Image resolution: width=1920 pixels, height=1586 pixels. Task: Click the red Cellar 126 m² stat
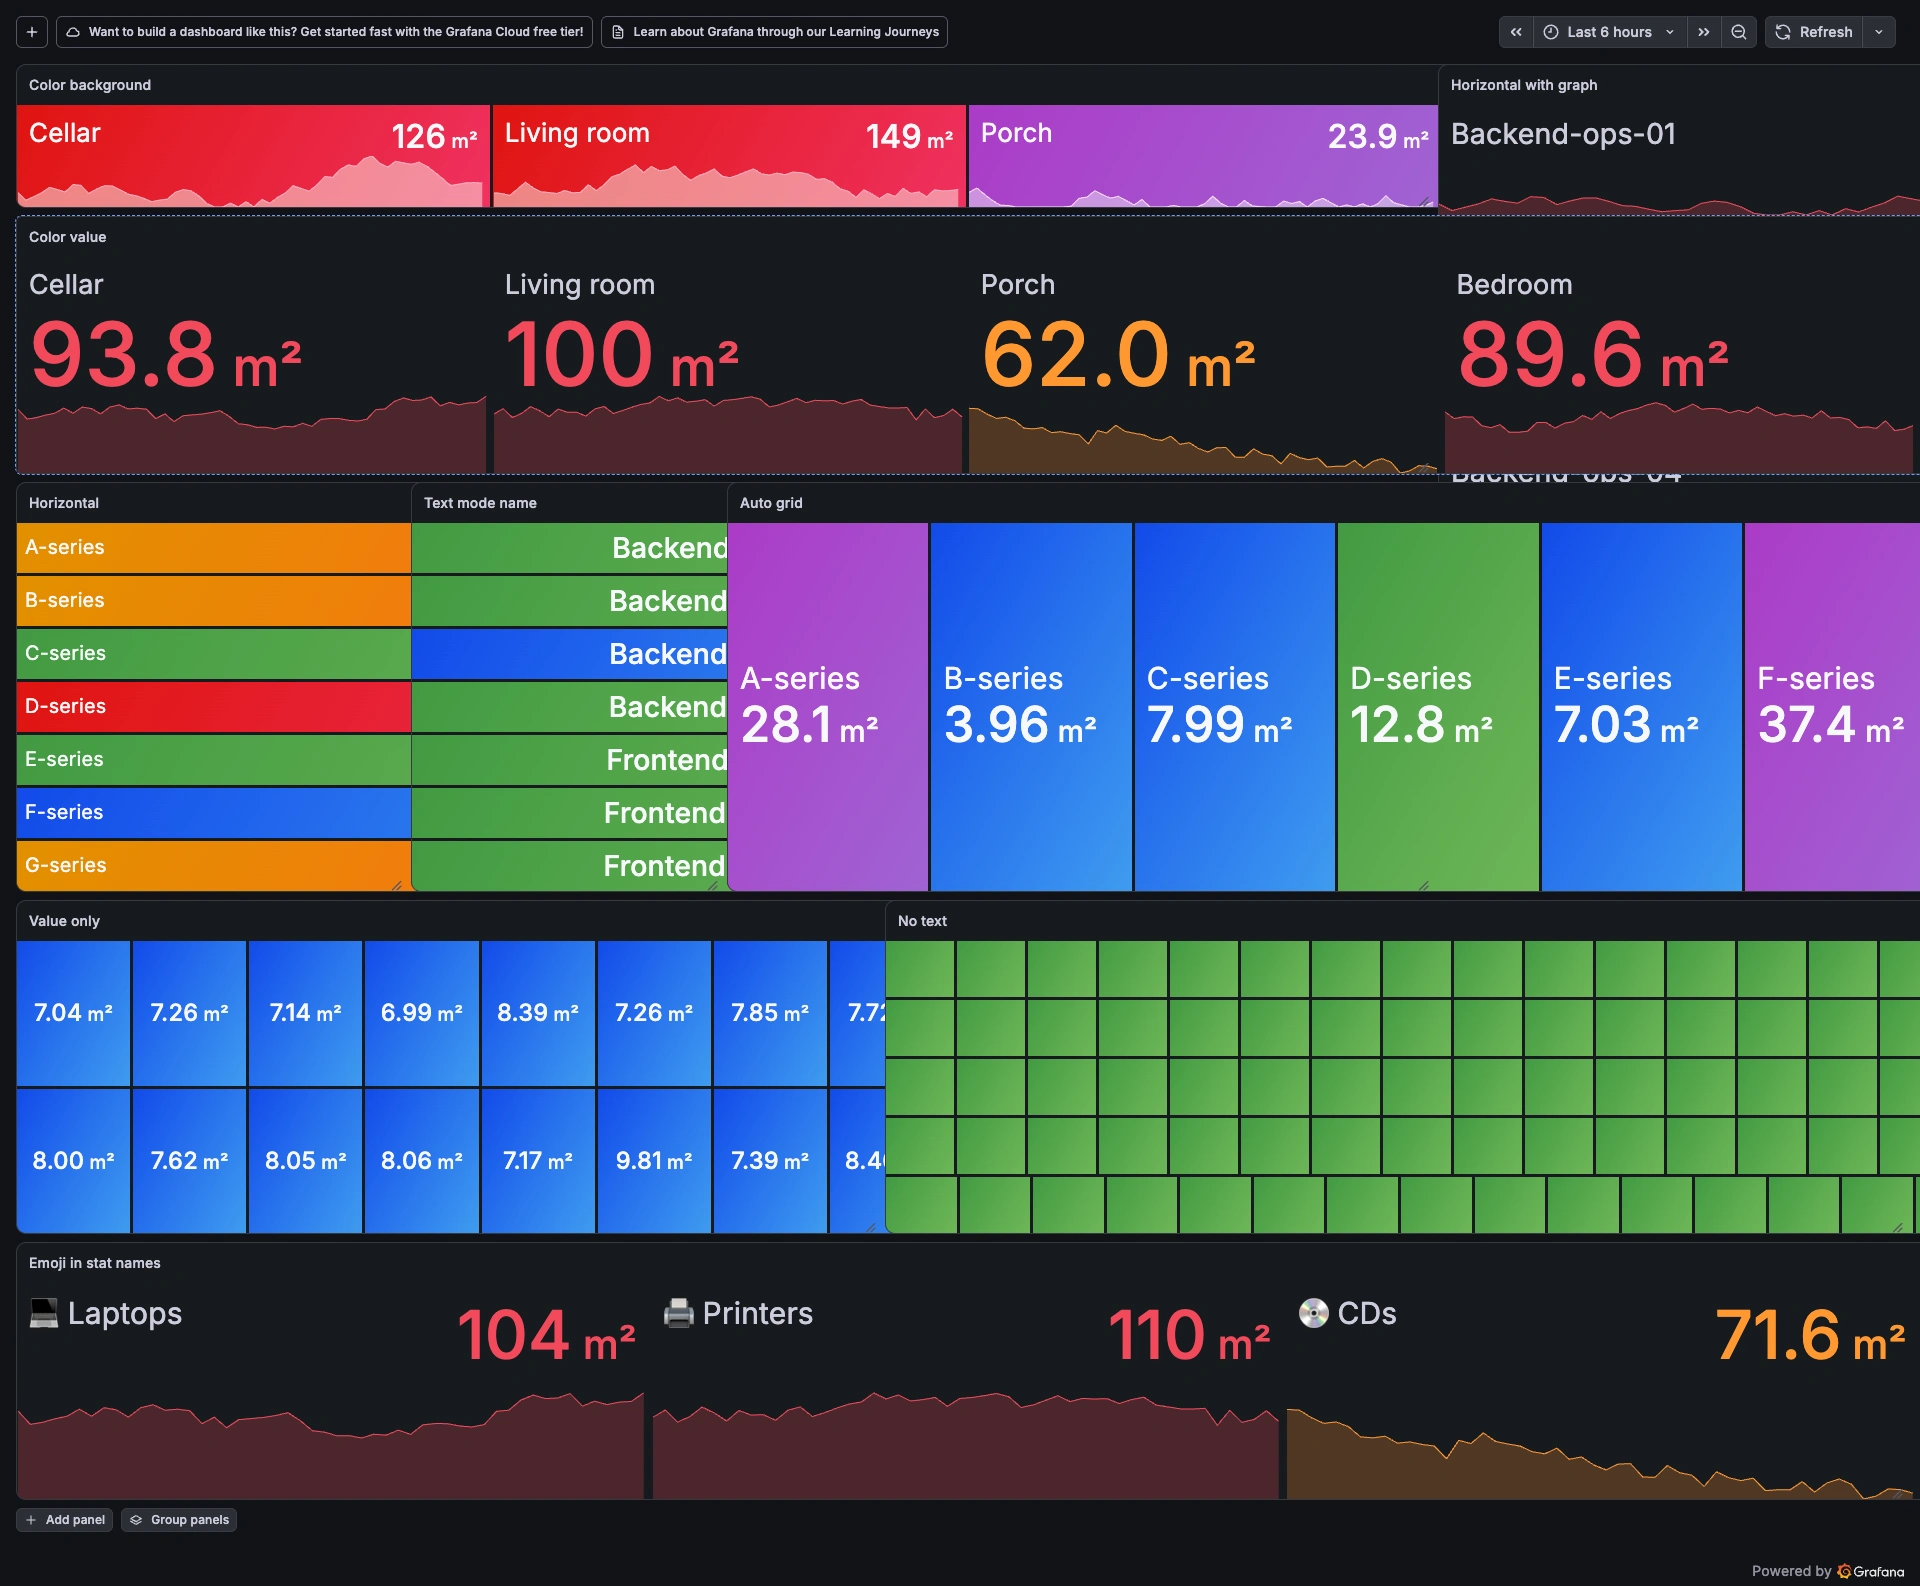[253, 156]
